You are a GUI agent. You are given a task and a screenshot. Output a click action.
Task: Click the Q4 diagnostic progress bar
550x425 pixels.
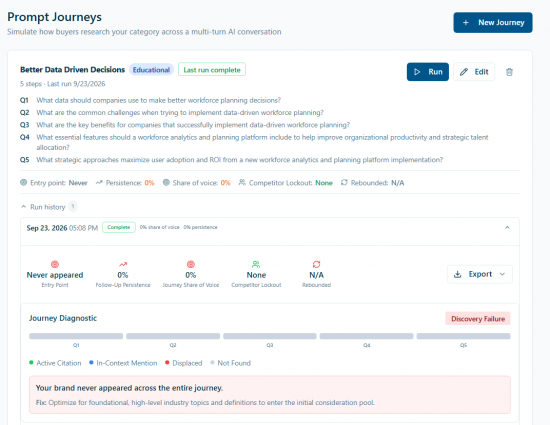point(367,336)
